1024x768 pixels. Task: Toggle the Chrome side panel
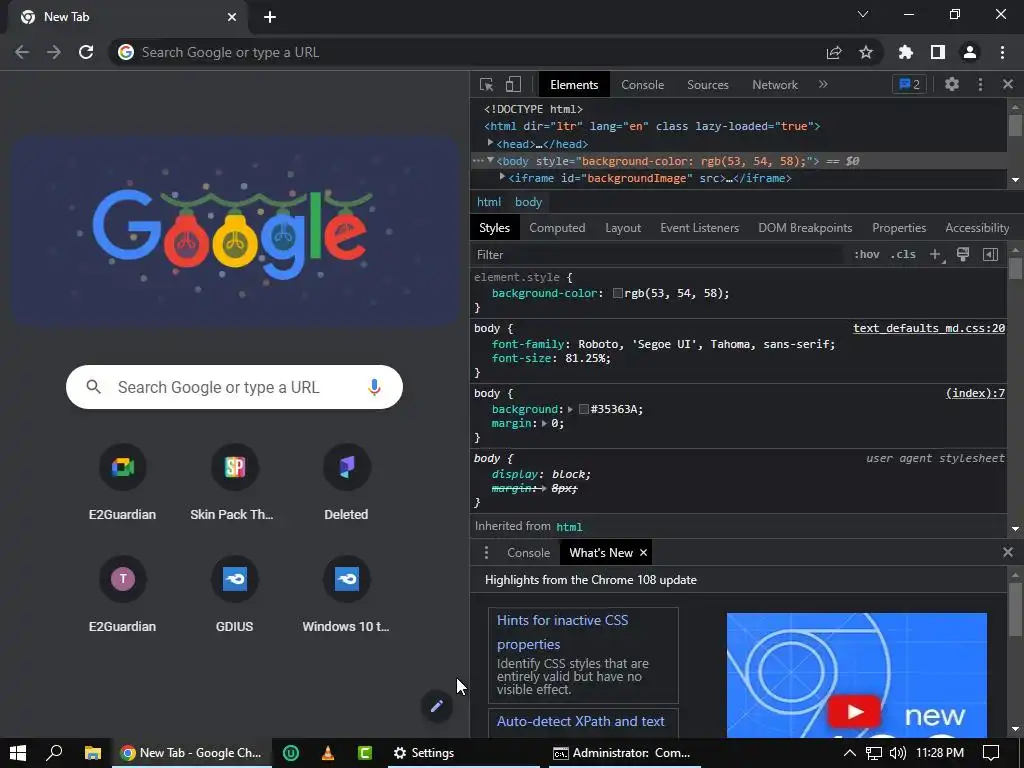pos(937,52)
